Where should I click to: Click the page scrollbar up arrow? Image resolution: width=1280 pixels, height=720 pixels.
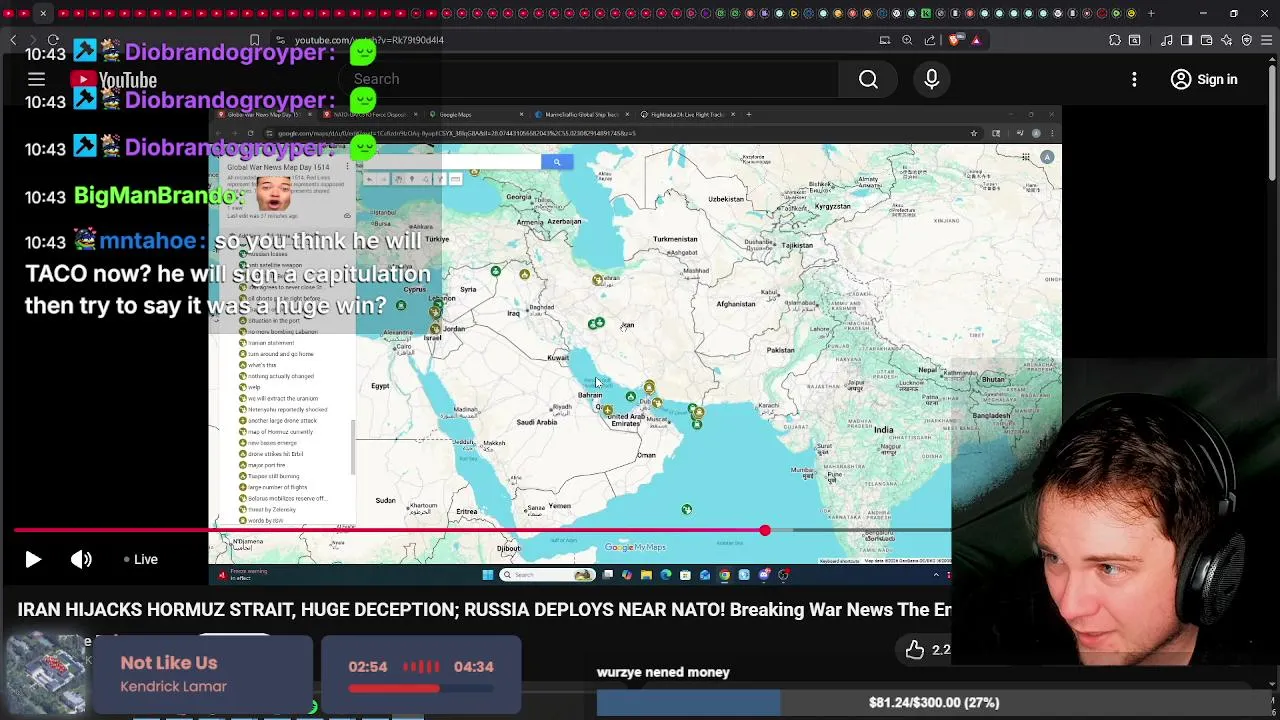(1271, 60)
